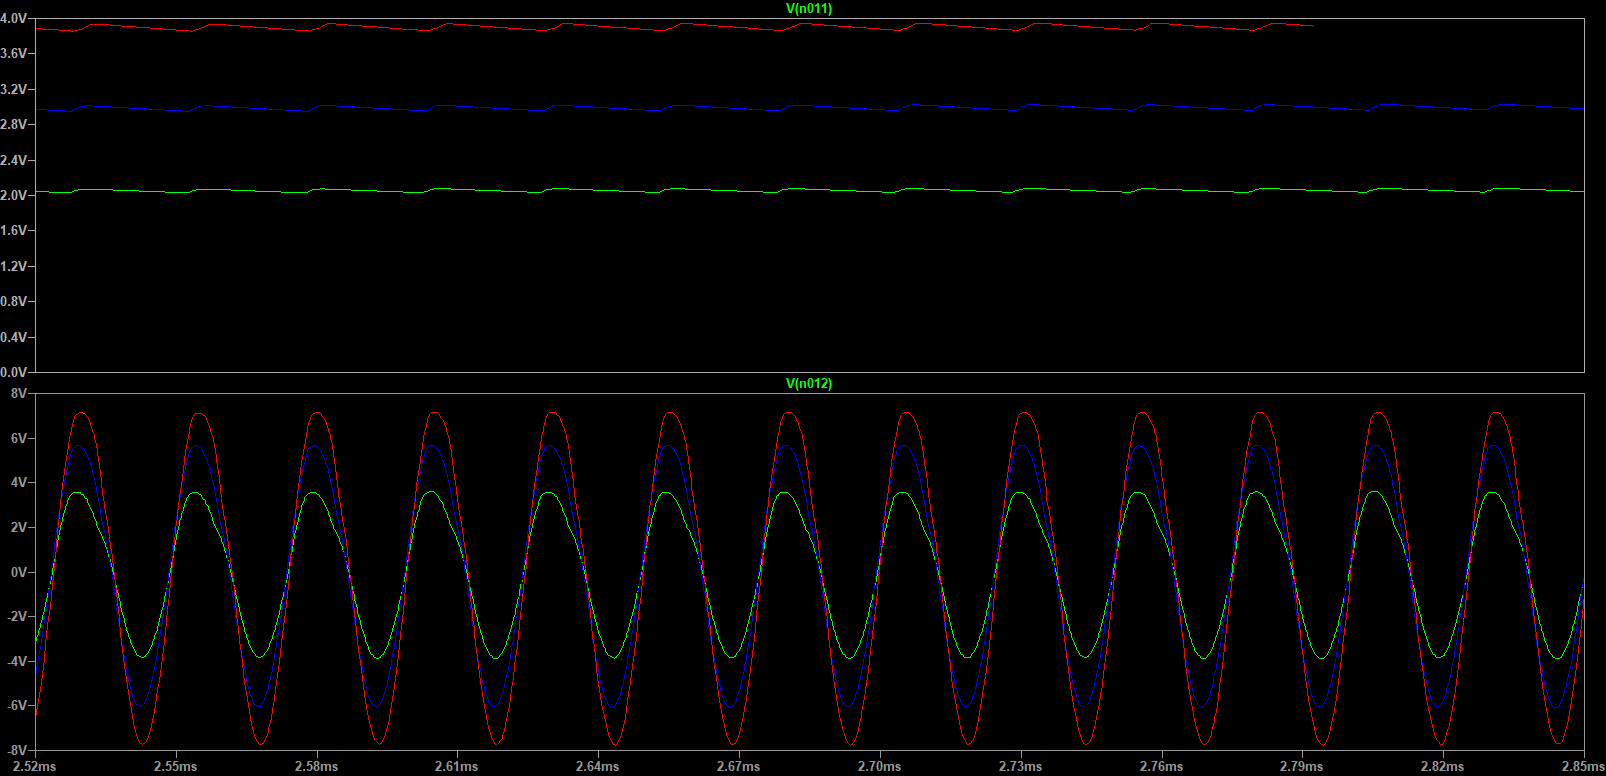The image size is (1606, 776).
Task: Click the 2.70ms time axis label
Action: pyautogui.click(x=880, y=767)
